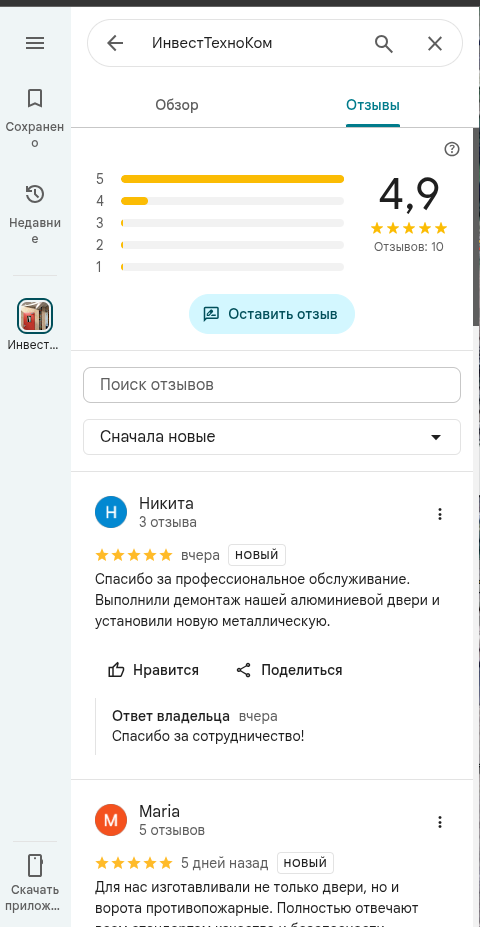
Task: Switch to the Обзор tab
Action: click(x=177, y=105)
